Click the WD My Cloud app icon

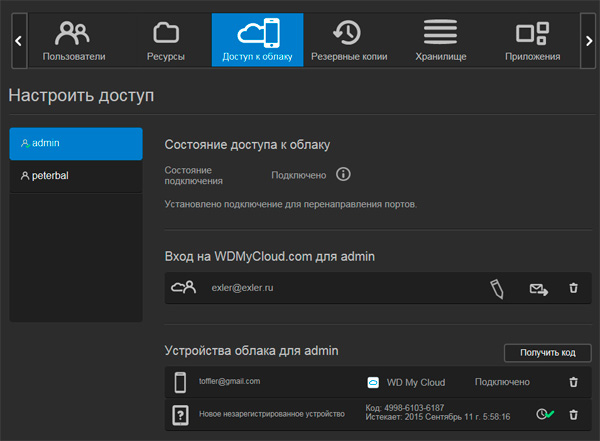(373, 382)
